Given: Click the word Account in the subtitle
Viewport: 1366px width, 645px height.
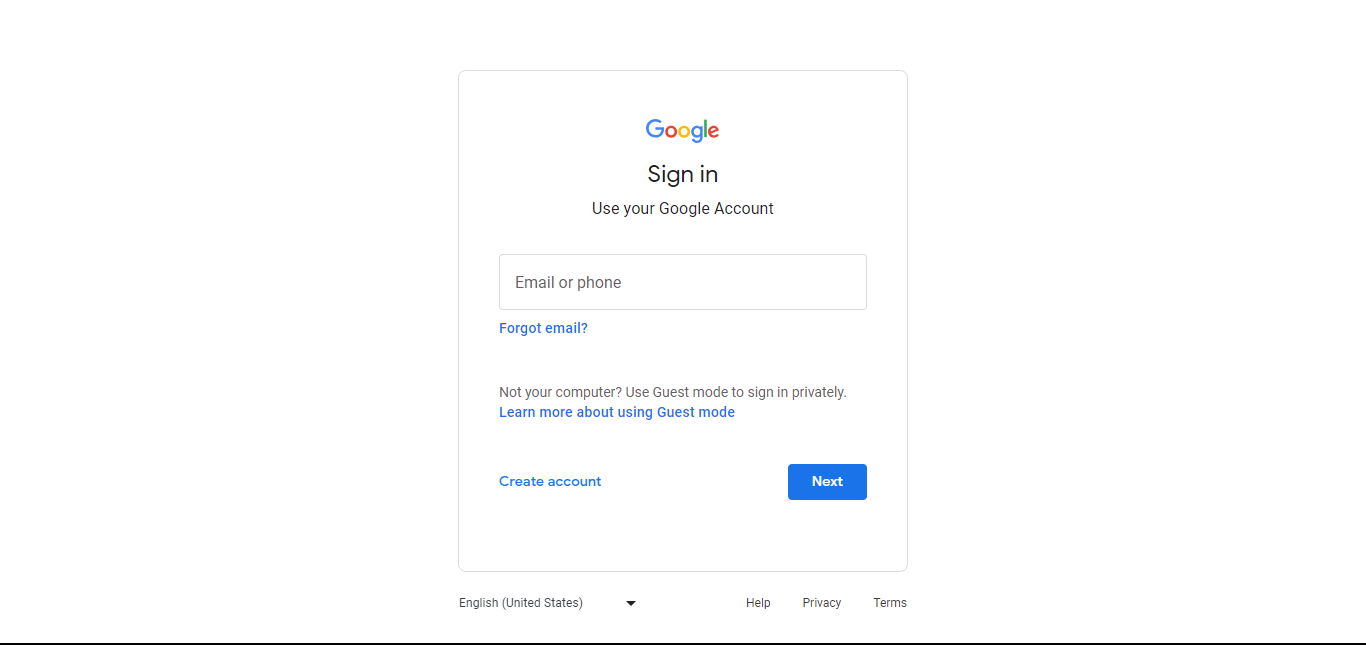Looking at the screenshot, I should point(743,208).
